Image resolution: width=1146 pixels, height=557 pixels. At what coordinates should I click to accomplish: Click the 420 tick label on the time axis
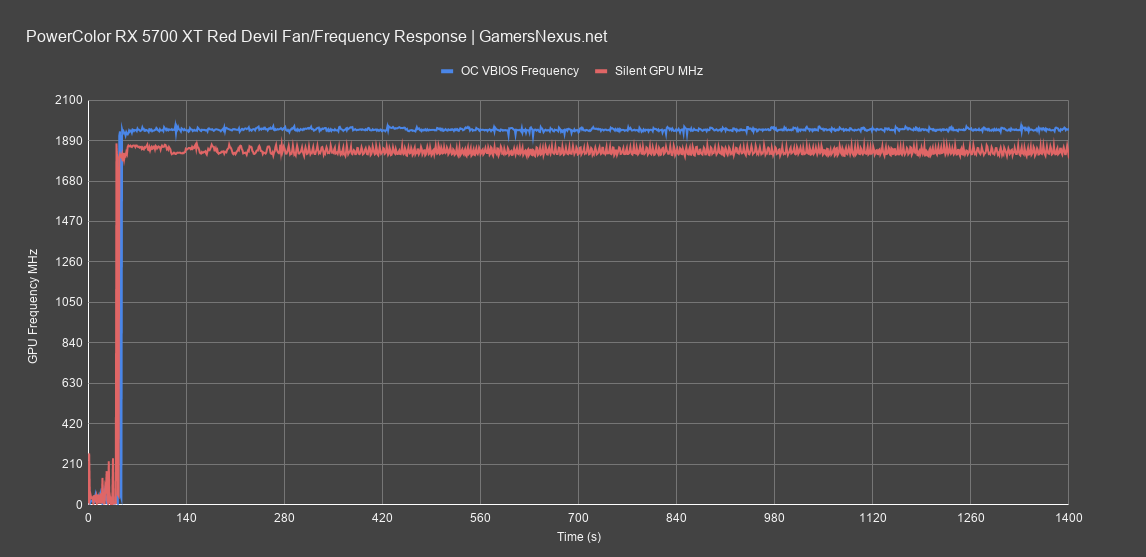tap(382, 518)
